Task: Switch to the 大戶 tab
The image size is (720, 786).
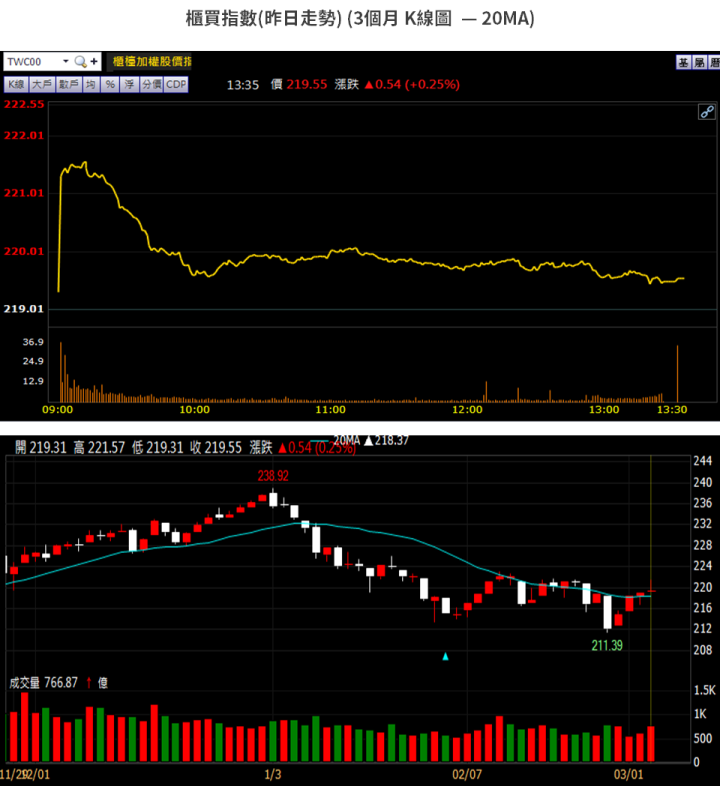Action: (42, 84)
